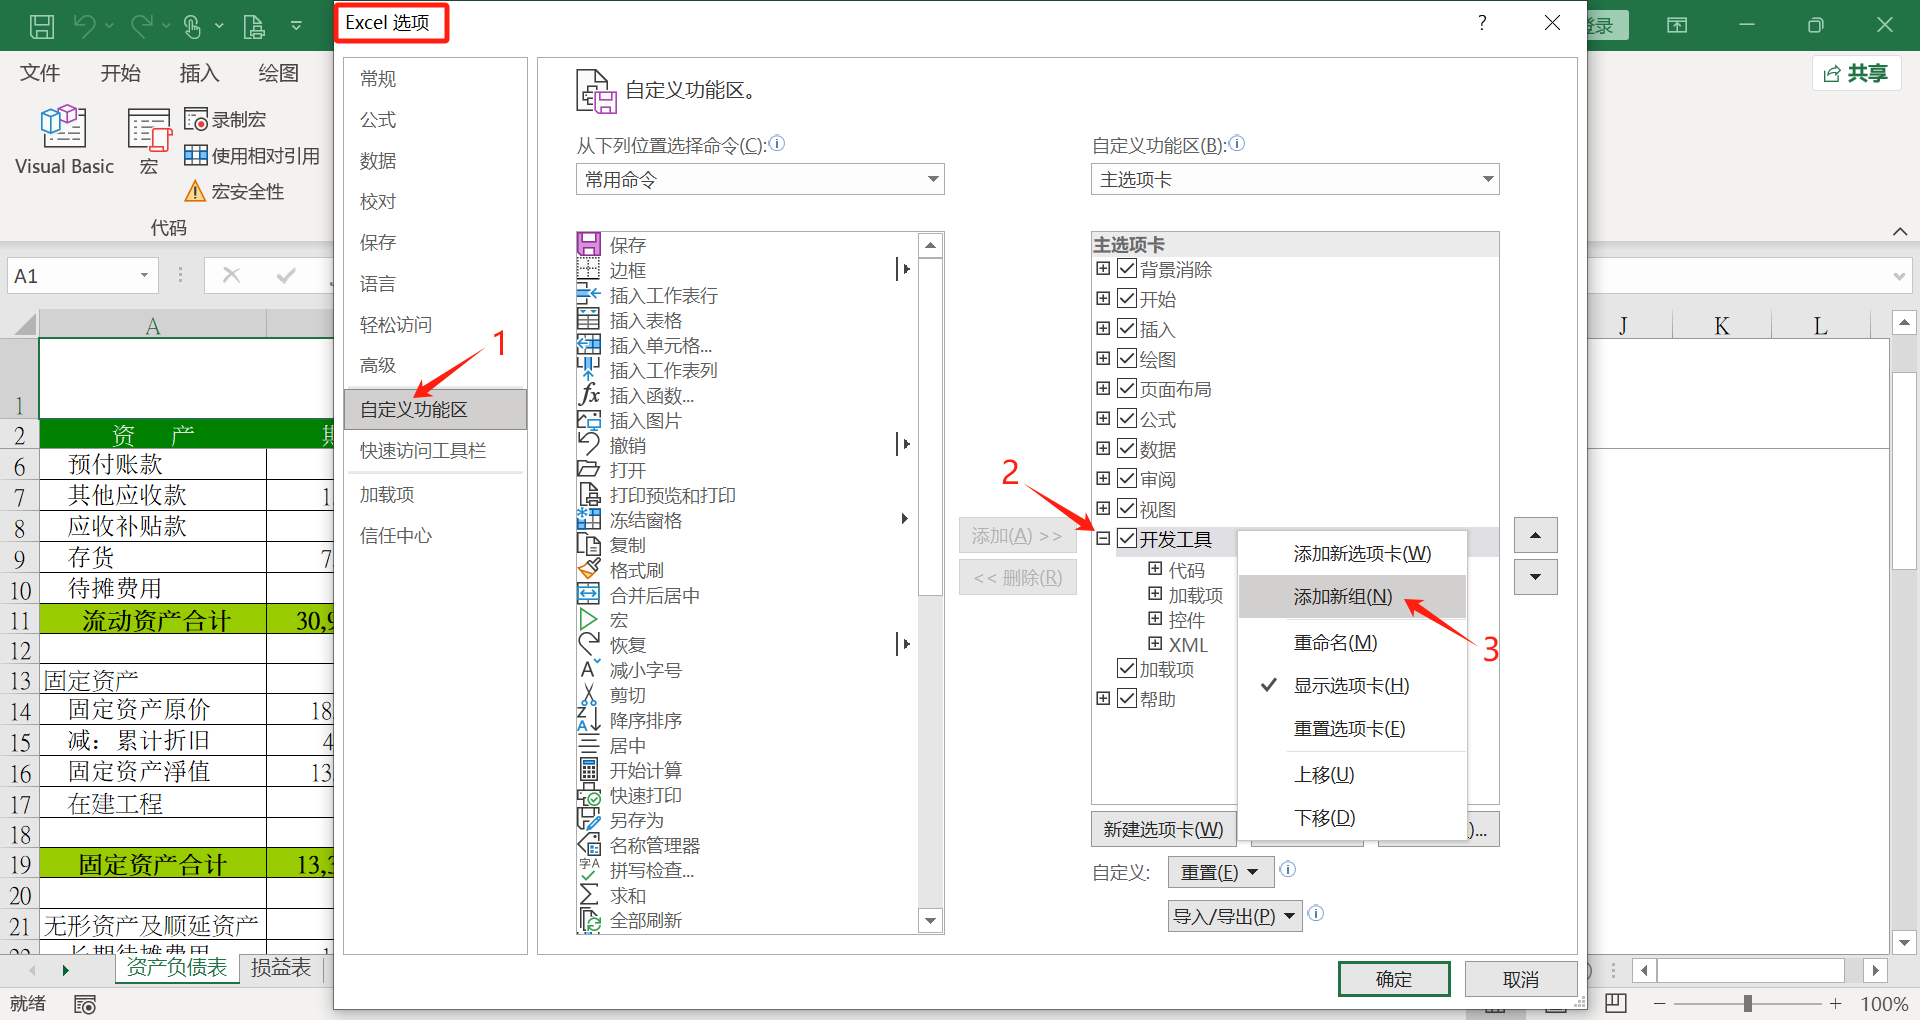Uncheck the 帮助 tab checkbox
The width and height of the screenshot is (1920, 1020).
click(x=1127, y=699)
